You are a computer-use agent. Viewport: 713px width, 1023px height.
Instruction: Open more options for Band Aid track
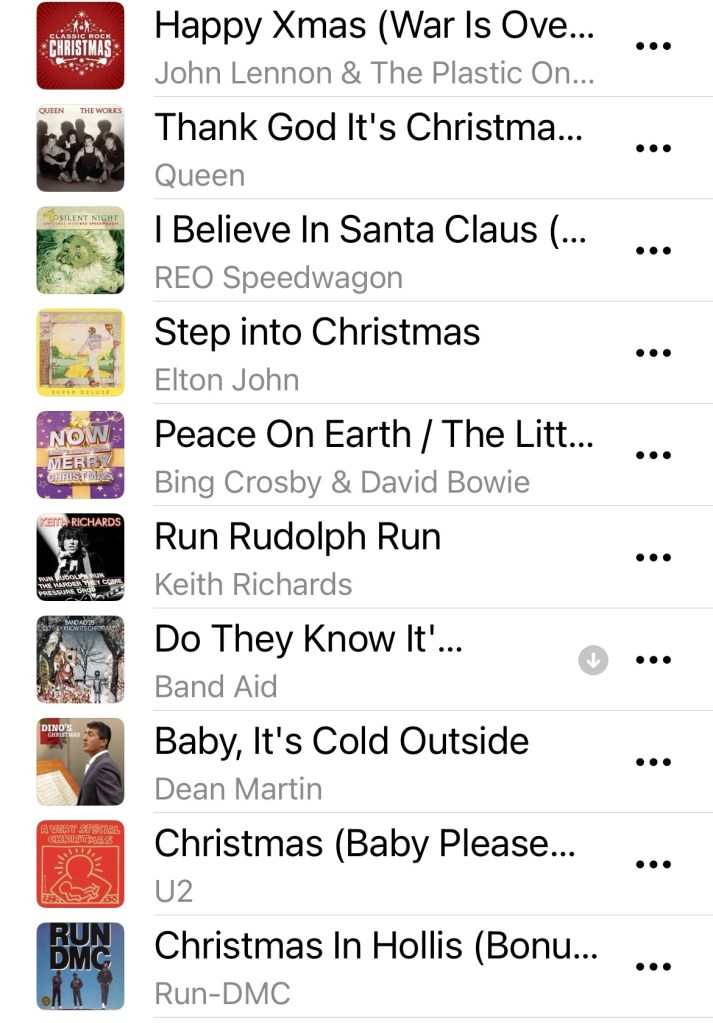coord(653,660)
